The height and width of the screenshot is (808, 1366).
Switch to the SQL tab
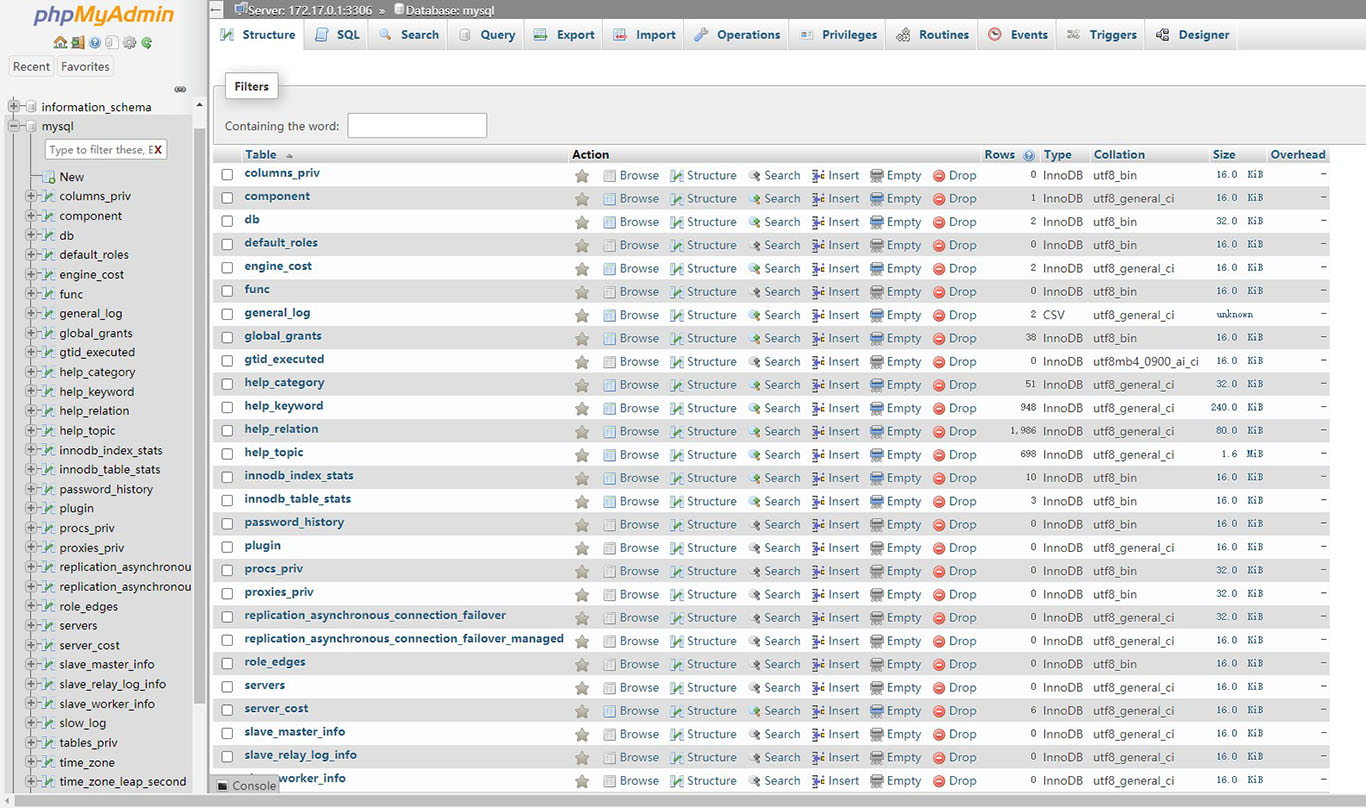point(337,35)
